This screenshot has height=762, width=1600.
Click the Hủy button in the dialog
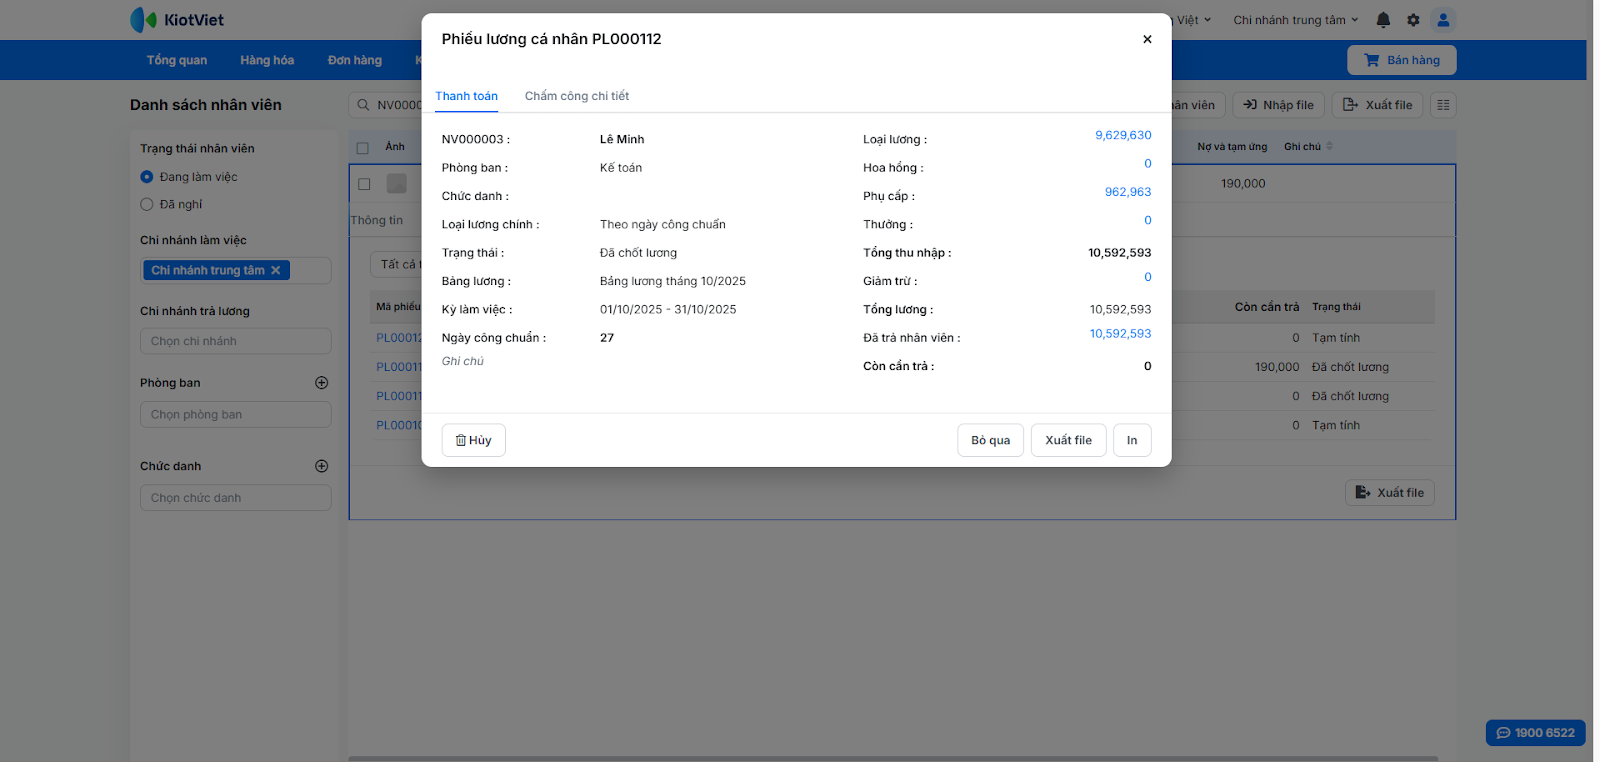pos(474,440)
